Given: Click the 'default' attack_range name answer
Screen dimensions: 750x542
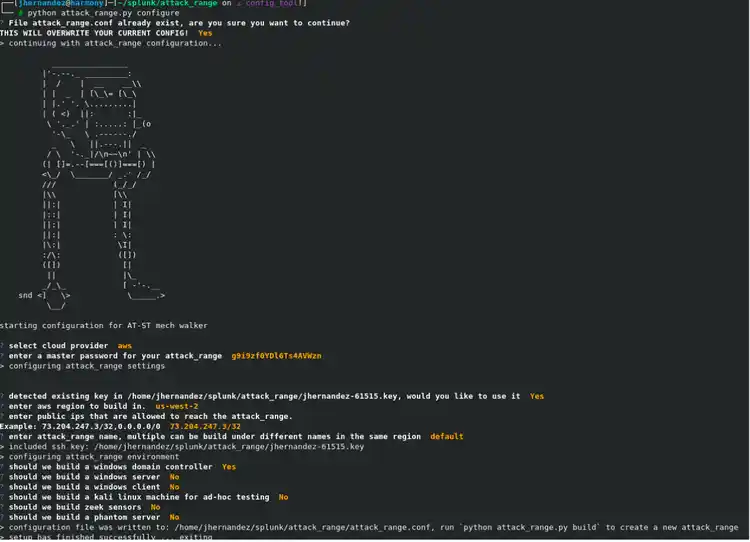Looking at the screenshot, I should (x=447, y=436).
